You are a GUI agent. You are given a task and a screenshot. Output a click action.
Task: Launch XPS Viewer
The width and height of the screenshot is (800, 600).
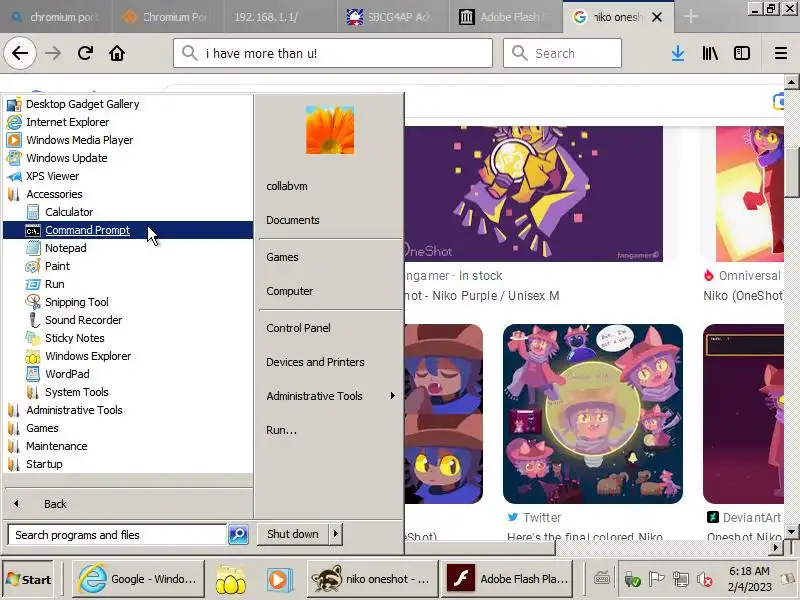[128, 176]
